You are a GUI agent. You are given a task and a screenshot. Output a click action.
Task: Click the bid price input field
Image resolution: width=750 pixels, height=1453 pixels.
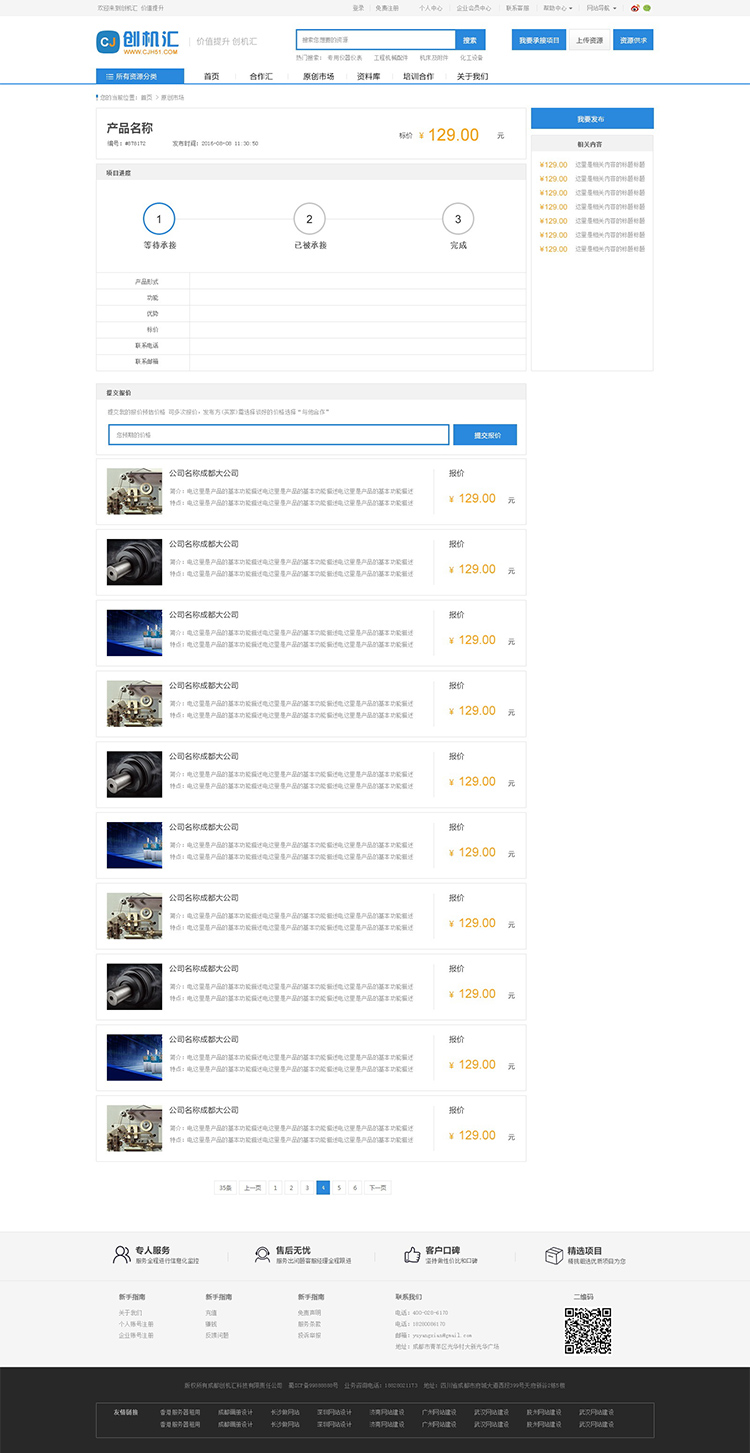[x=278, y=435]
